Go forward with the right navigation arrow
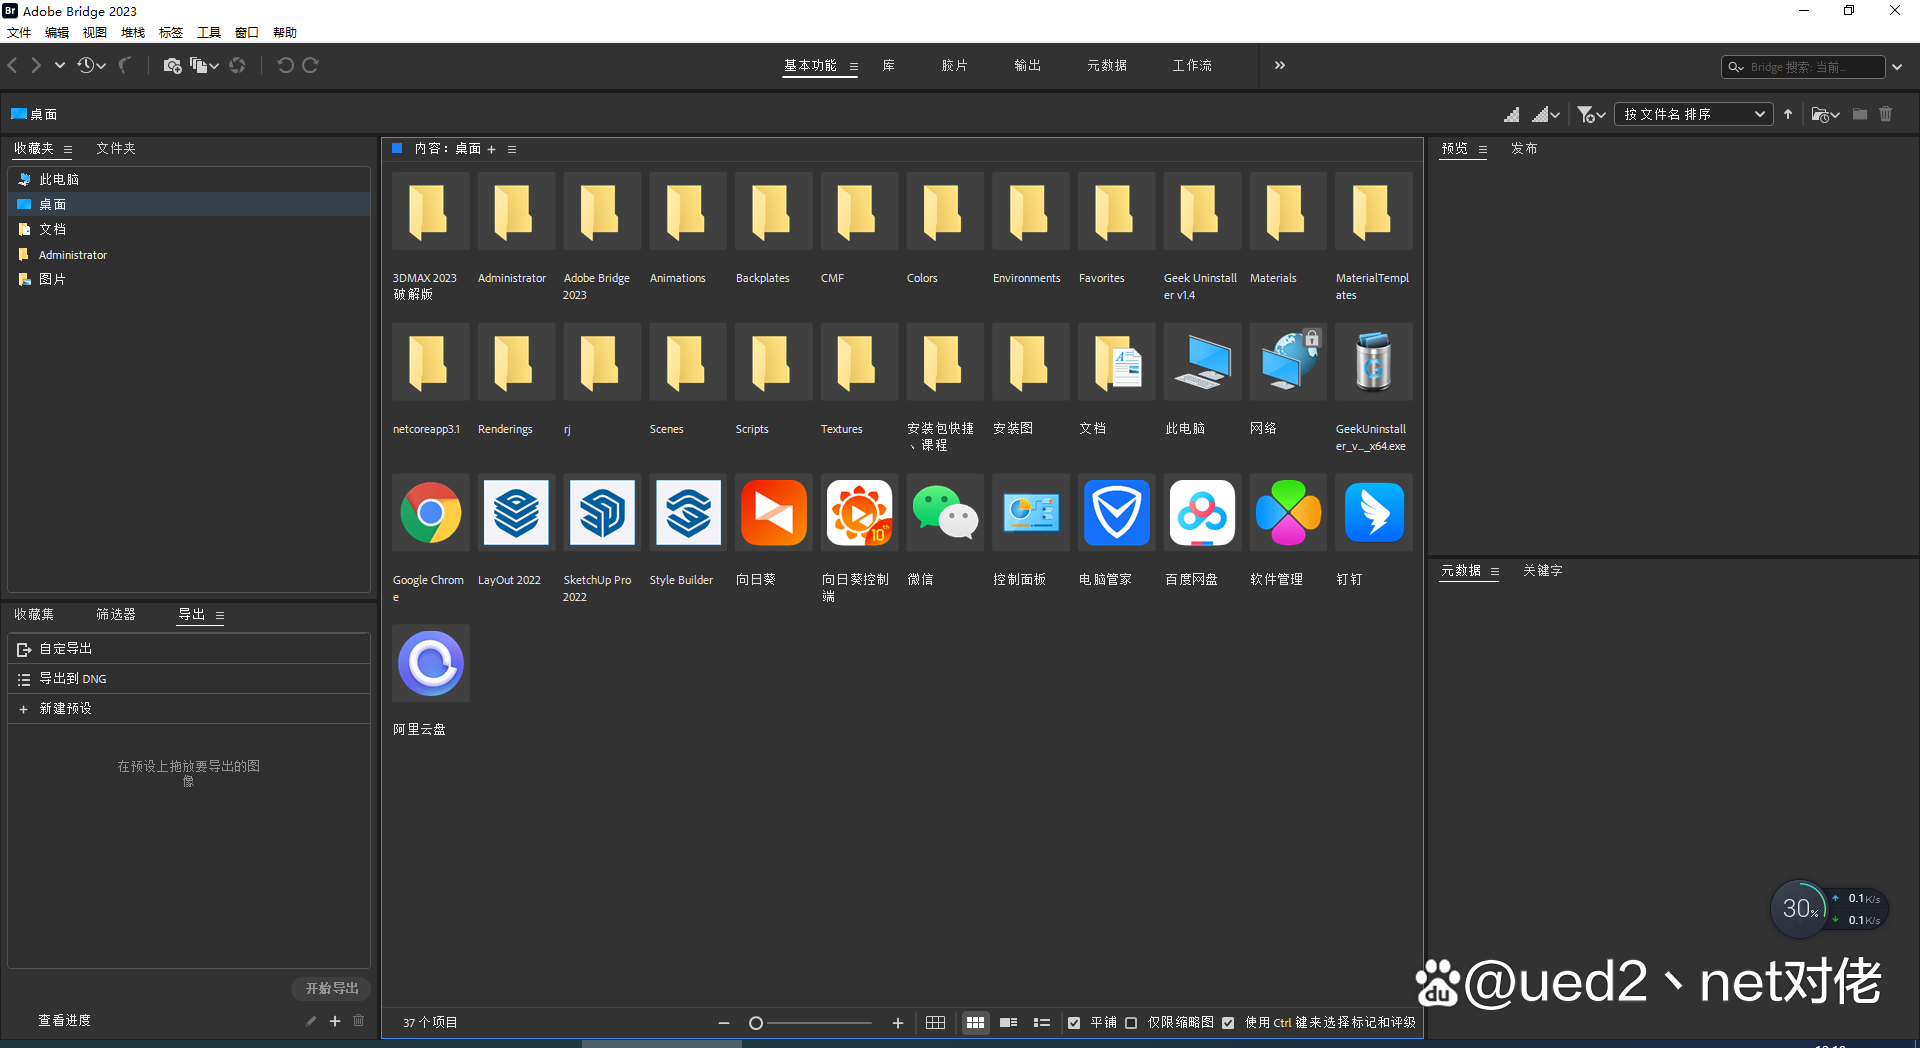Image resolution: width=1920 pixels, height=1048 pixels. point(36,65)
